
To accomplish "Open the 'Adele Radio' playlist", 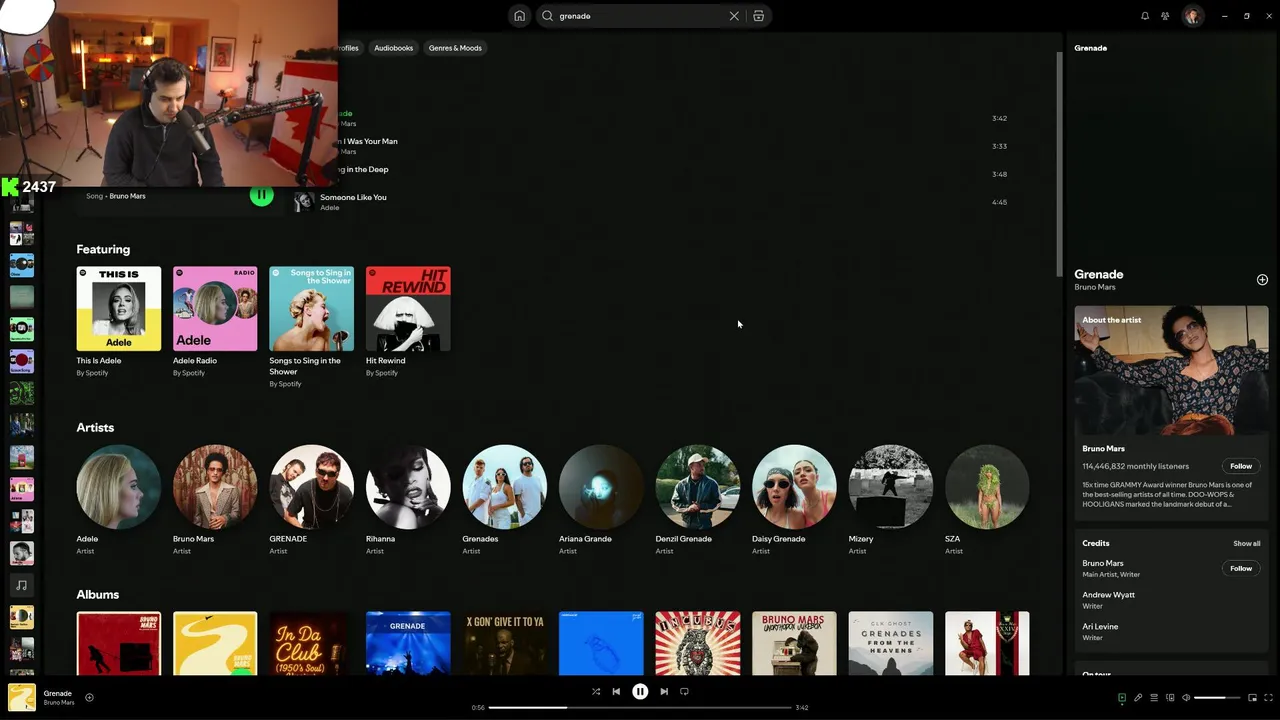I will [x=215, y=309].
